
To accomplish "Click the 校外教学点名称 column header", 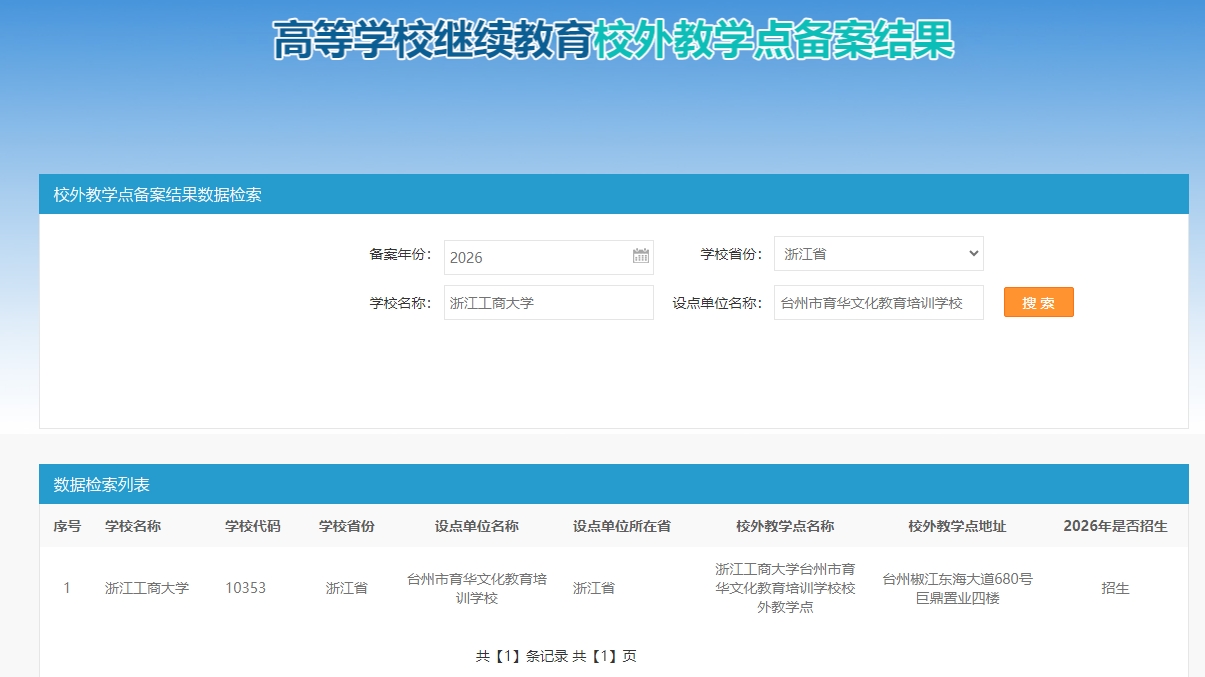I will click(785, 526).
